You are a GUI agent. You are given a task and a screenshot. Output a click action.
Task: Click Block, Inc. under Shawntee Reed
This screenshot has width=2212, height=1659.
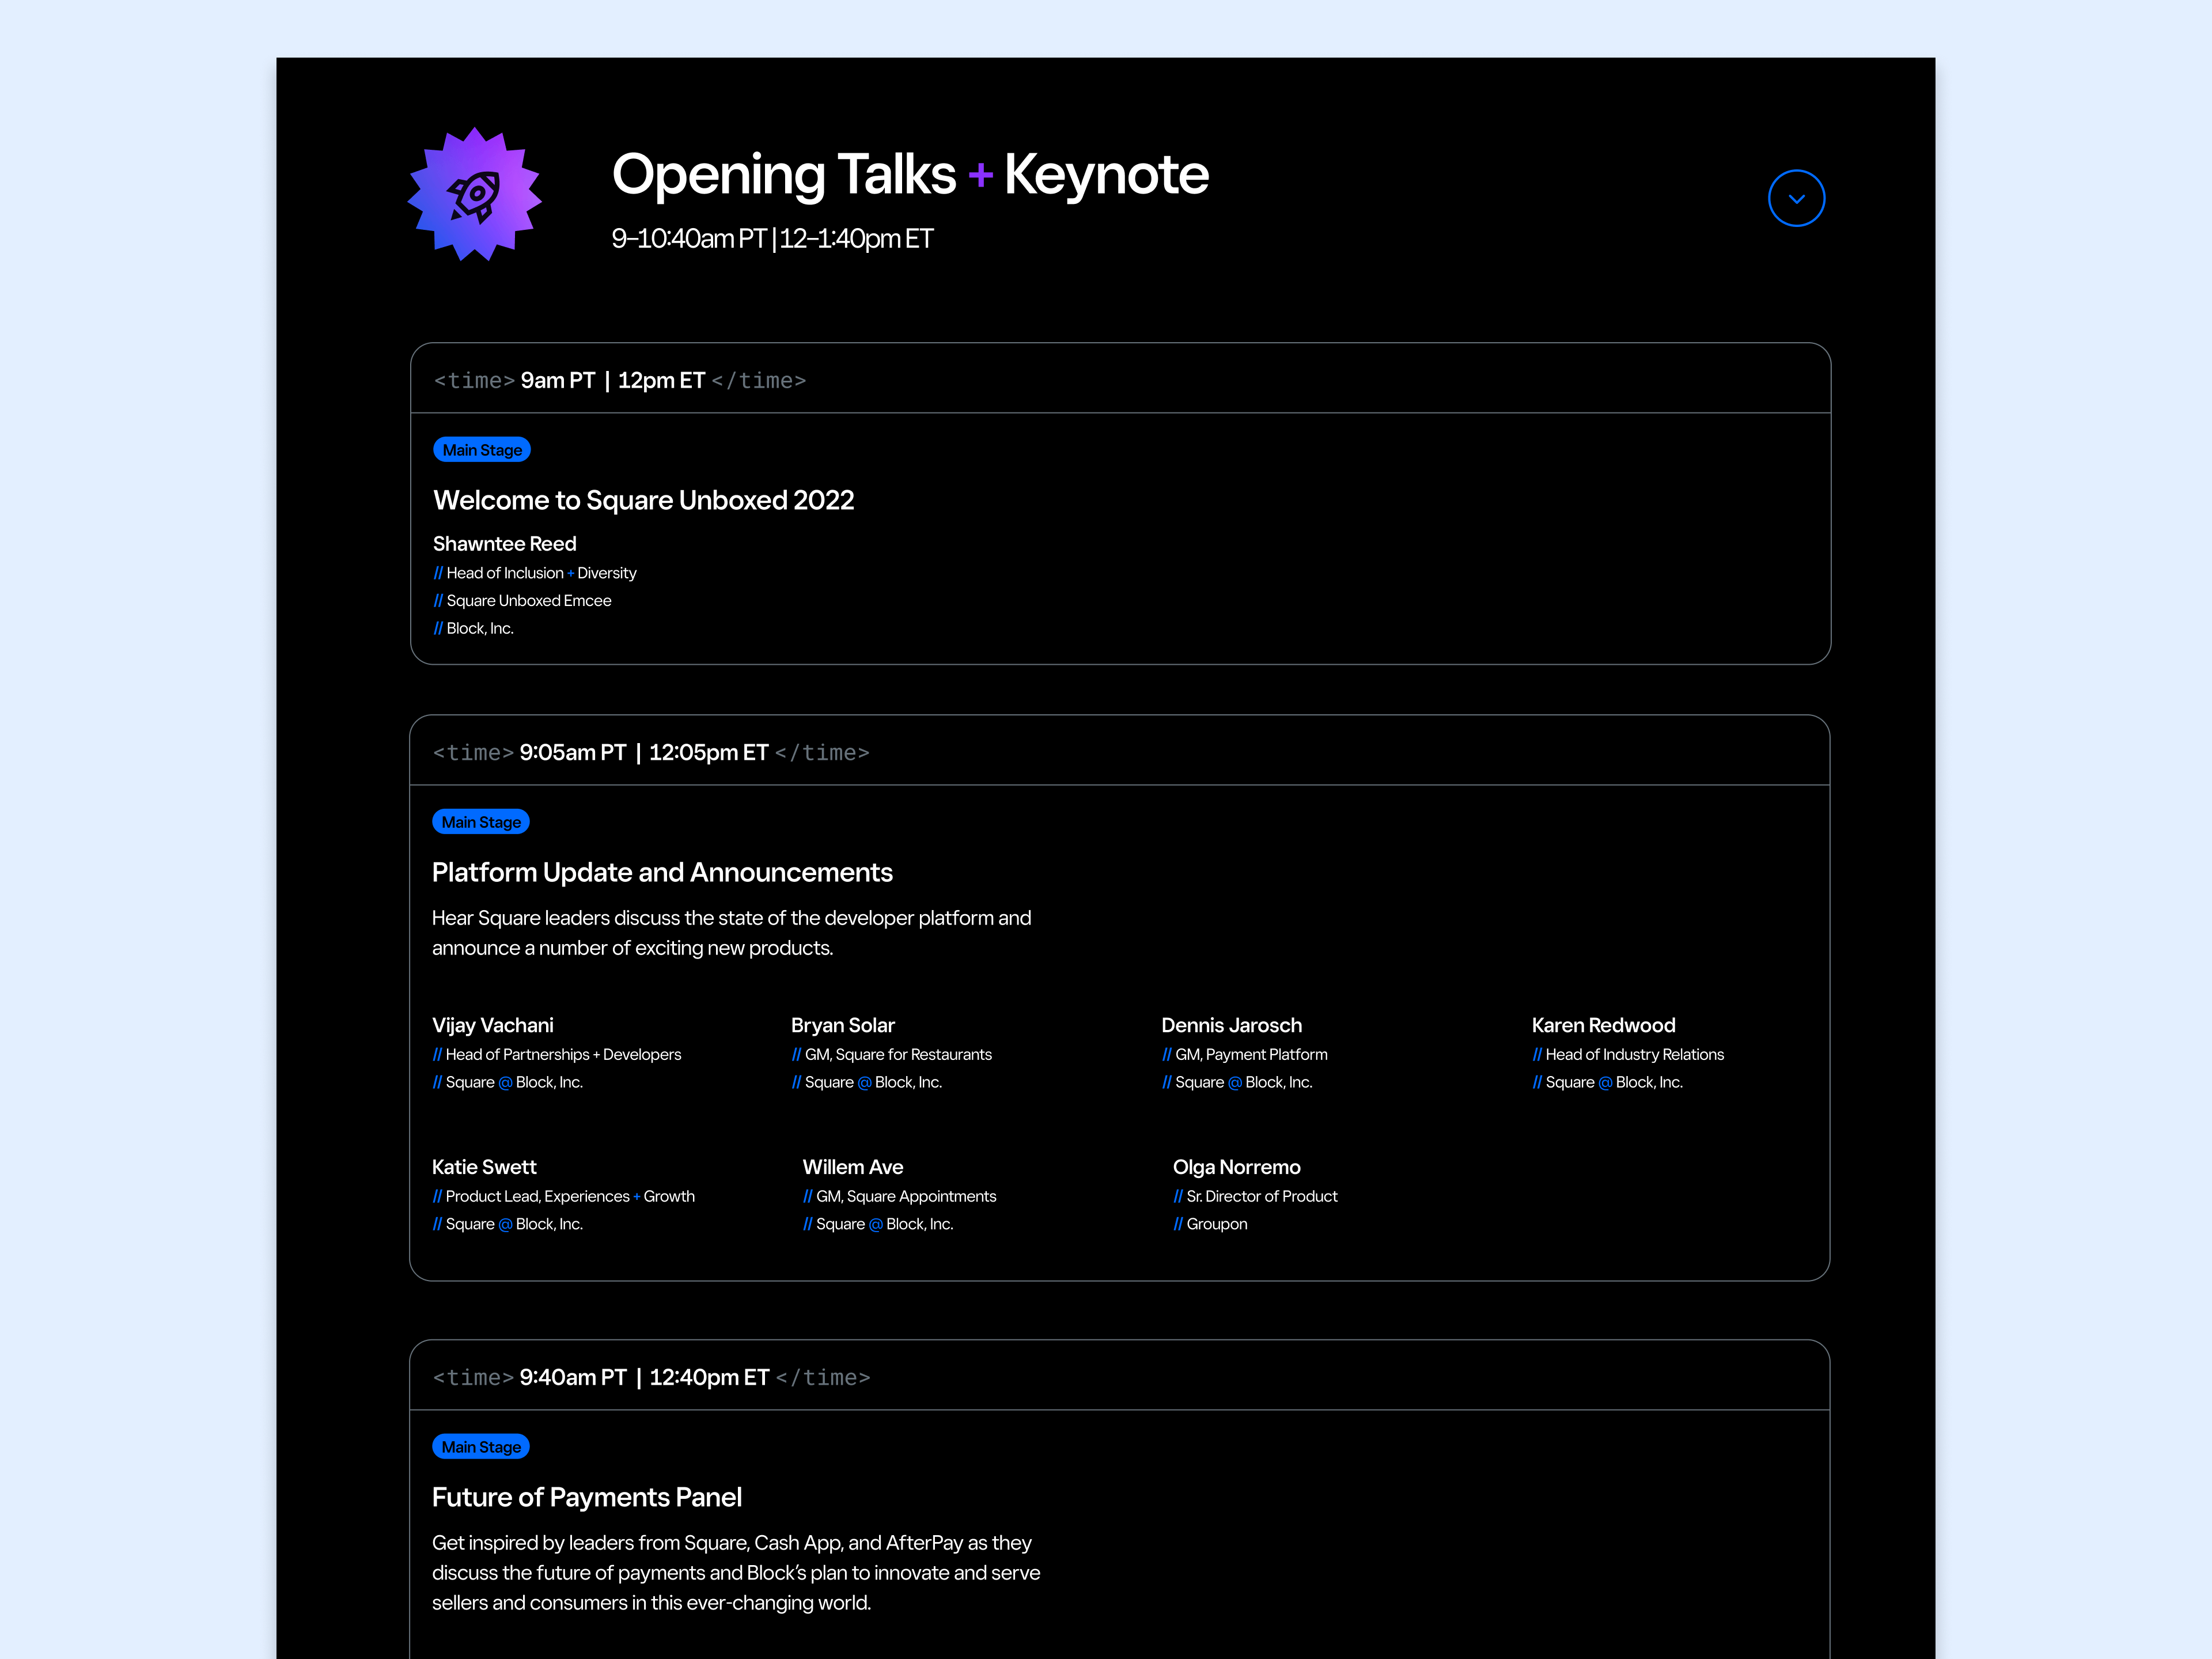click(473, 628)
